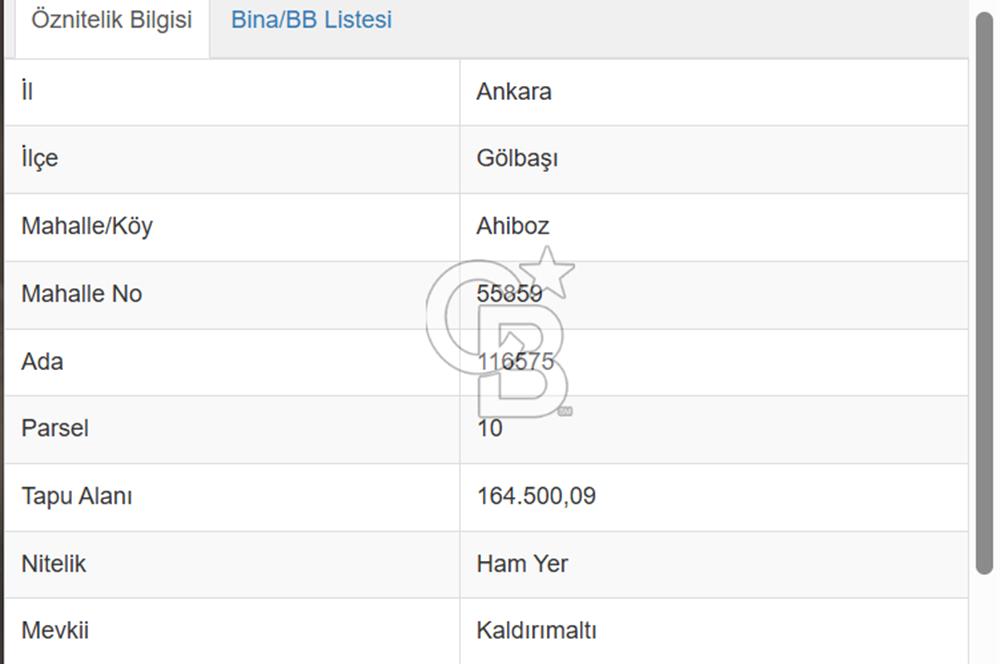
Task: Click the Ada value 116575
Action: click(516, 362)
